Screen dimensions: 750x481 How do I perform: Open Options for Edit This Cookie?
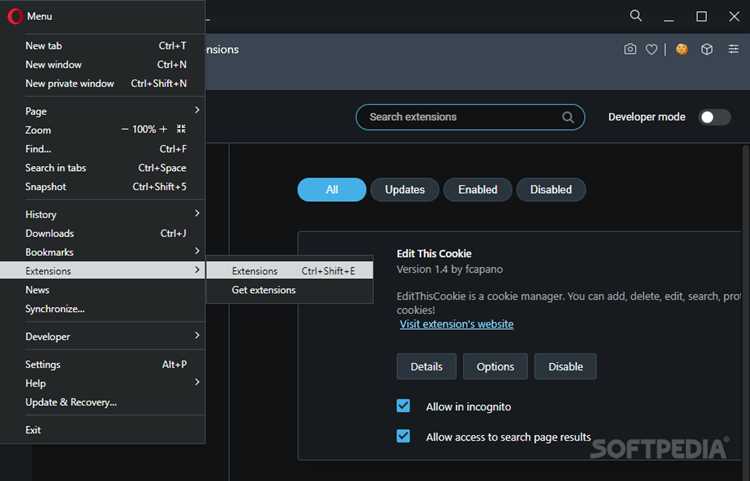(495, 367)
